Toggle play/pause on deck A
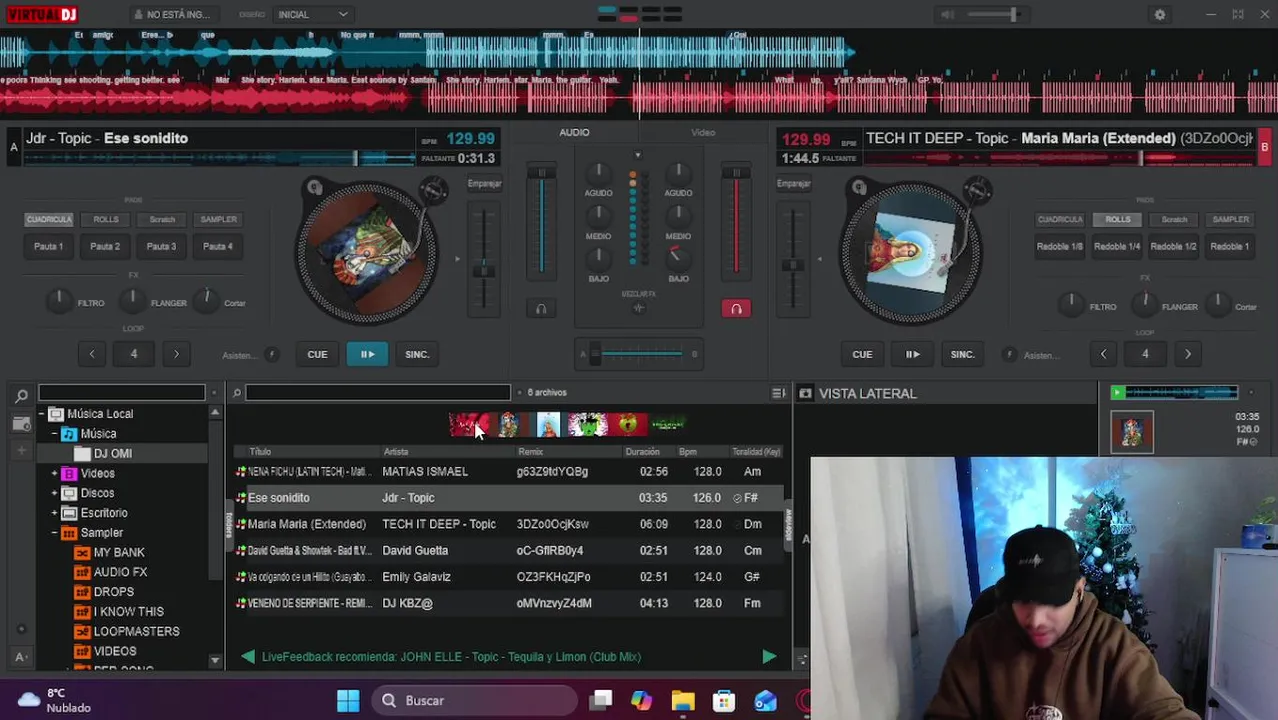This screenshot has width=1278, height=720. tap(367, 354)
